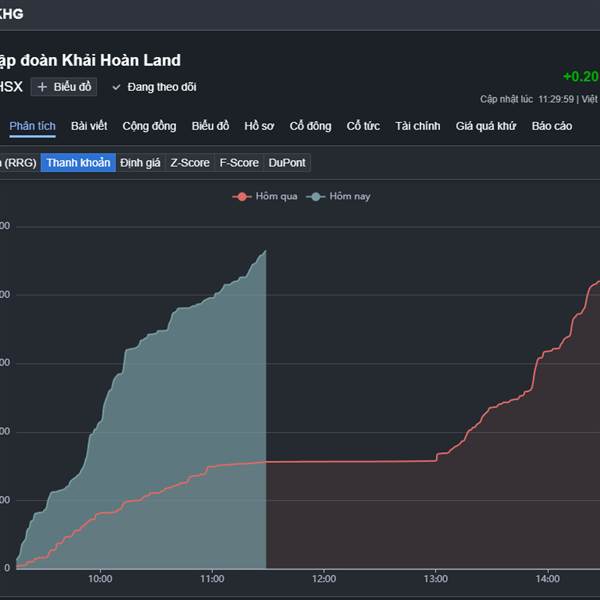Select the Cổ đông tab

310,126
